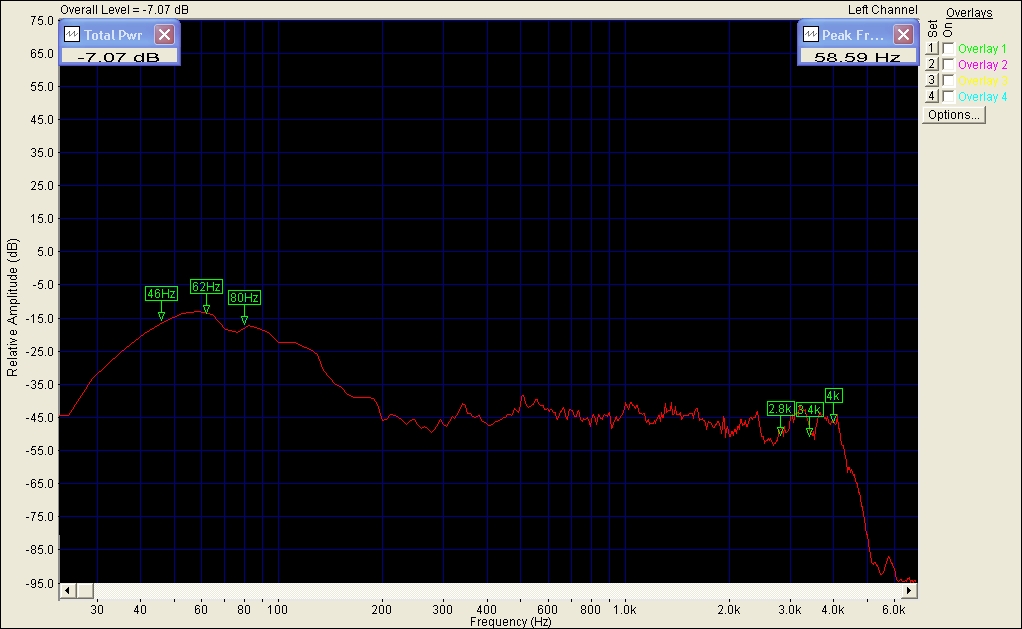Click the 4k marker label
The image size is (1022, 629).
833,395
